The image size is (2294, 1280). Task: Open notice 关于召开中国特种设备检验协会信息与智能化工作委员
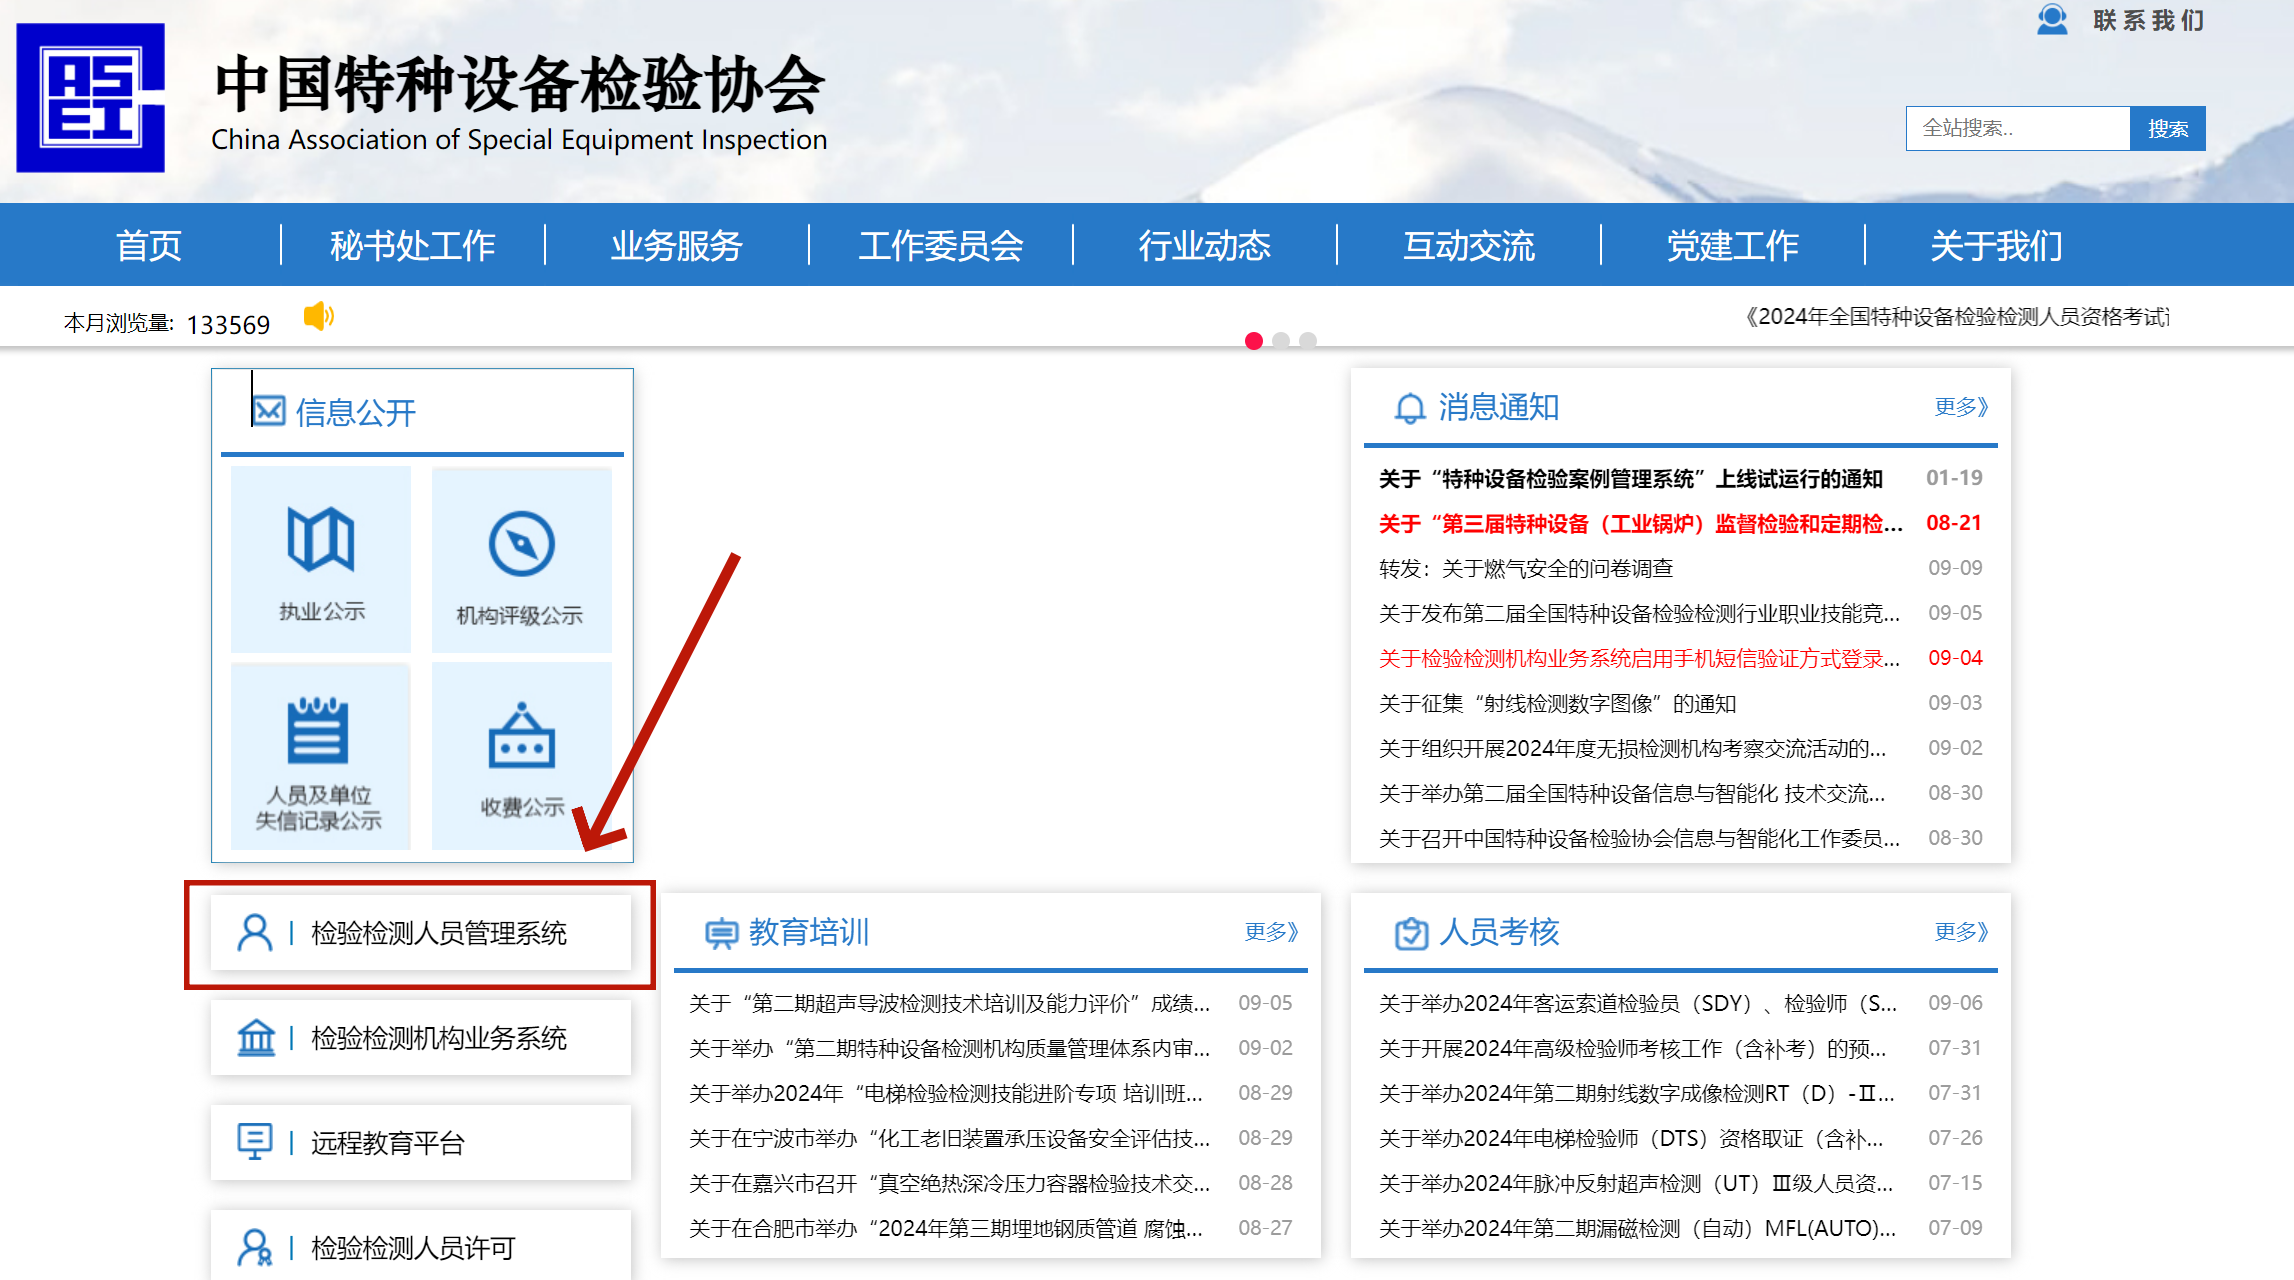[x=1639, y=838]
